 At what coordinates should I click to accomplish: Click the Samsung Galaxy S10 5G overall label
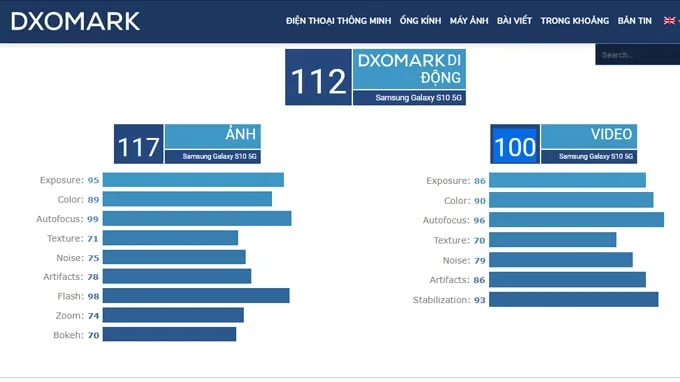tap(409, 98)
